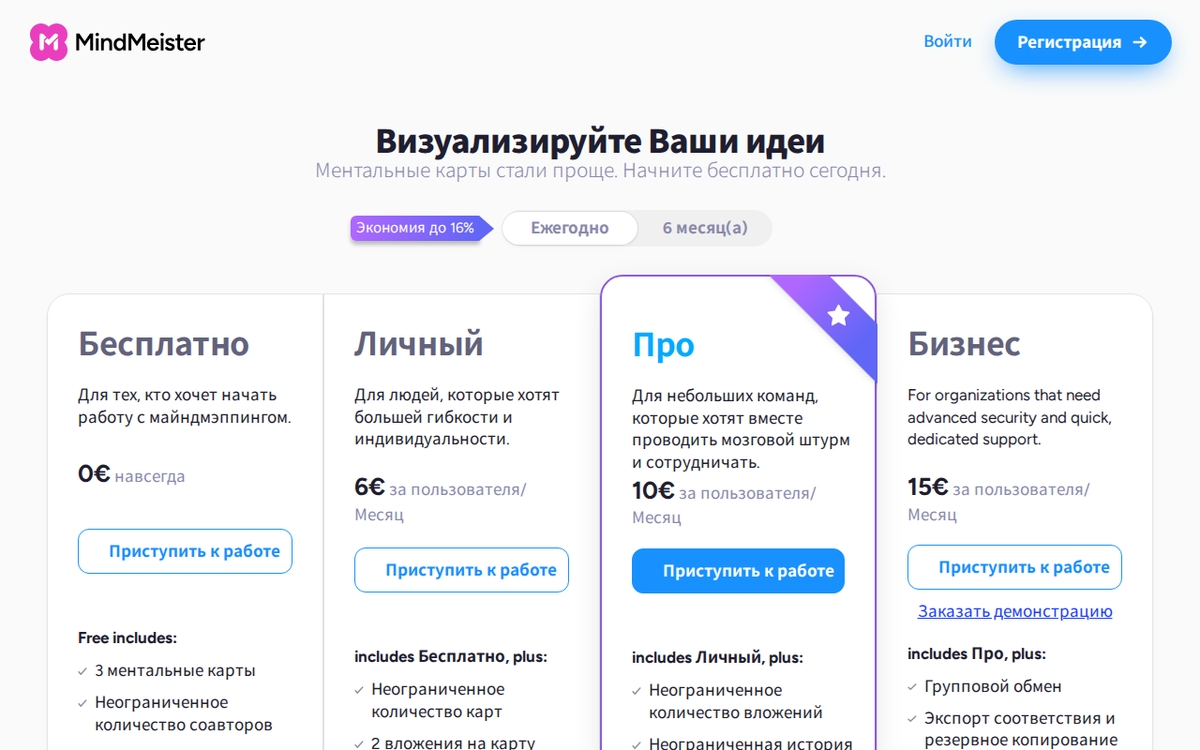Click the star ribbon on the Про plan
The height and width of the screenshot is (750, 1200).
point(838,316)
